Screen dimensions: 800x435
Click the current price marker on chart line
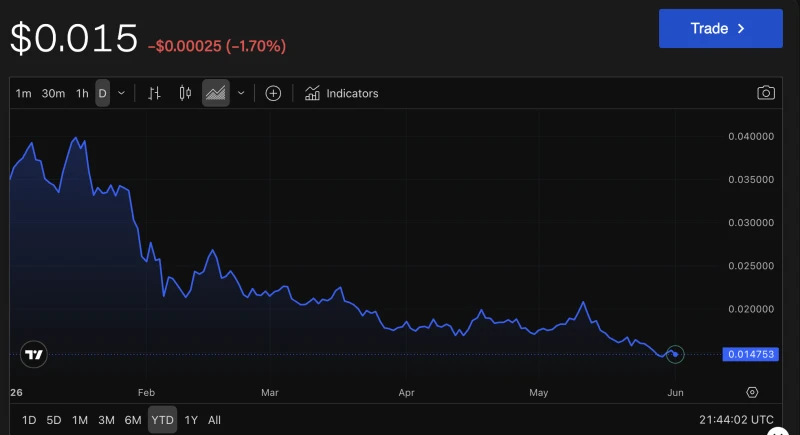click(x=675, y=354)
